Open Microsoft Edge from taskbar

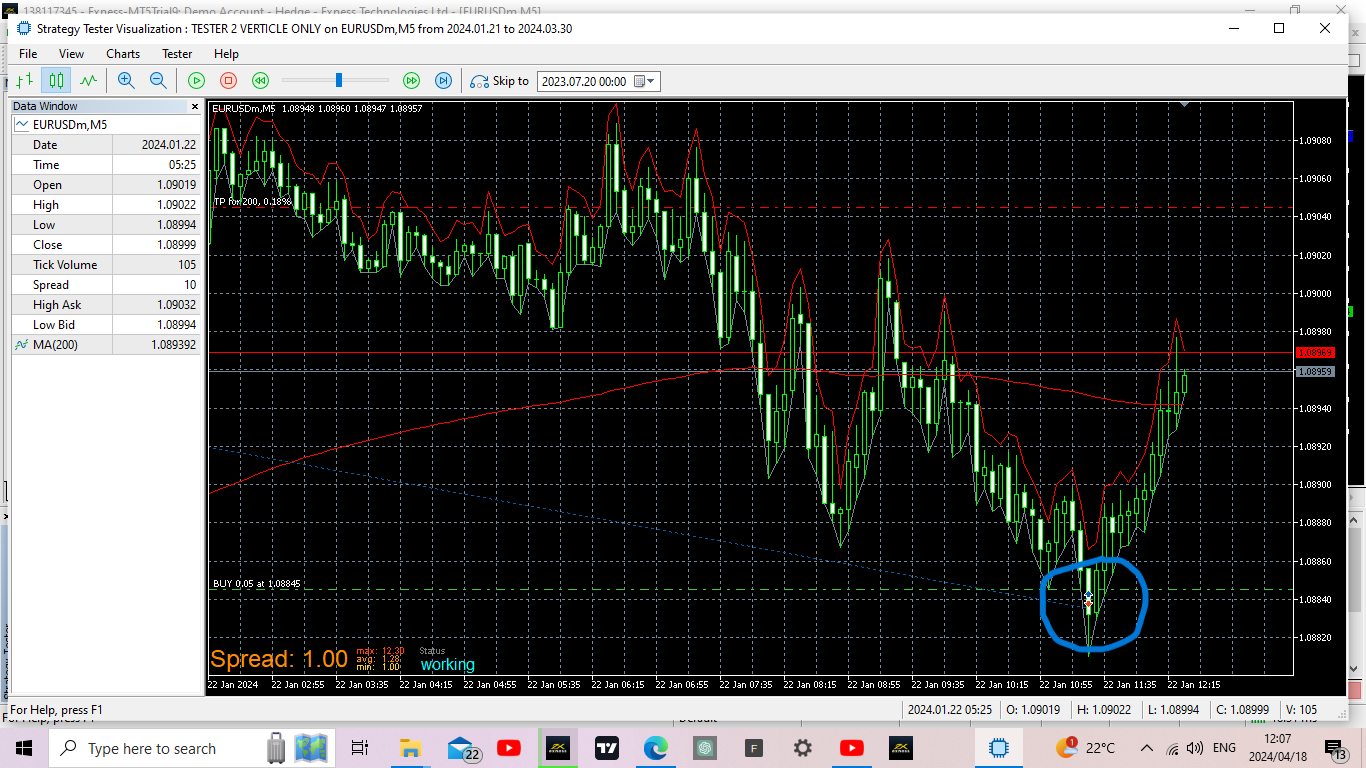[655, 748]
